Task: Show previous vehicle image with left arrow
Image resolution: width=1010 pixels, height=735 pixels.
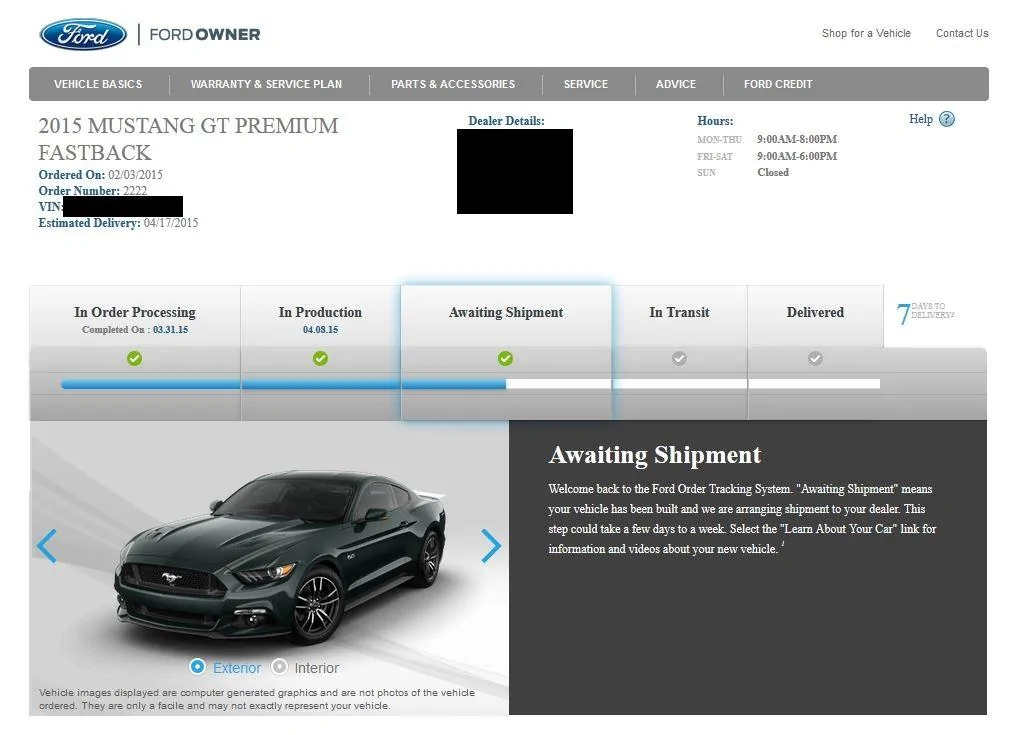Action: [47, 546]
